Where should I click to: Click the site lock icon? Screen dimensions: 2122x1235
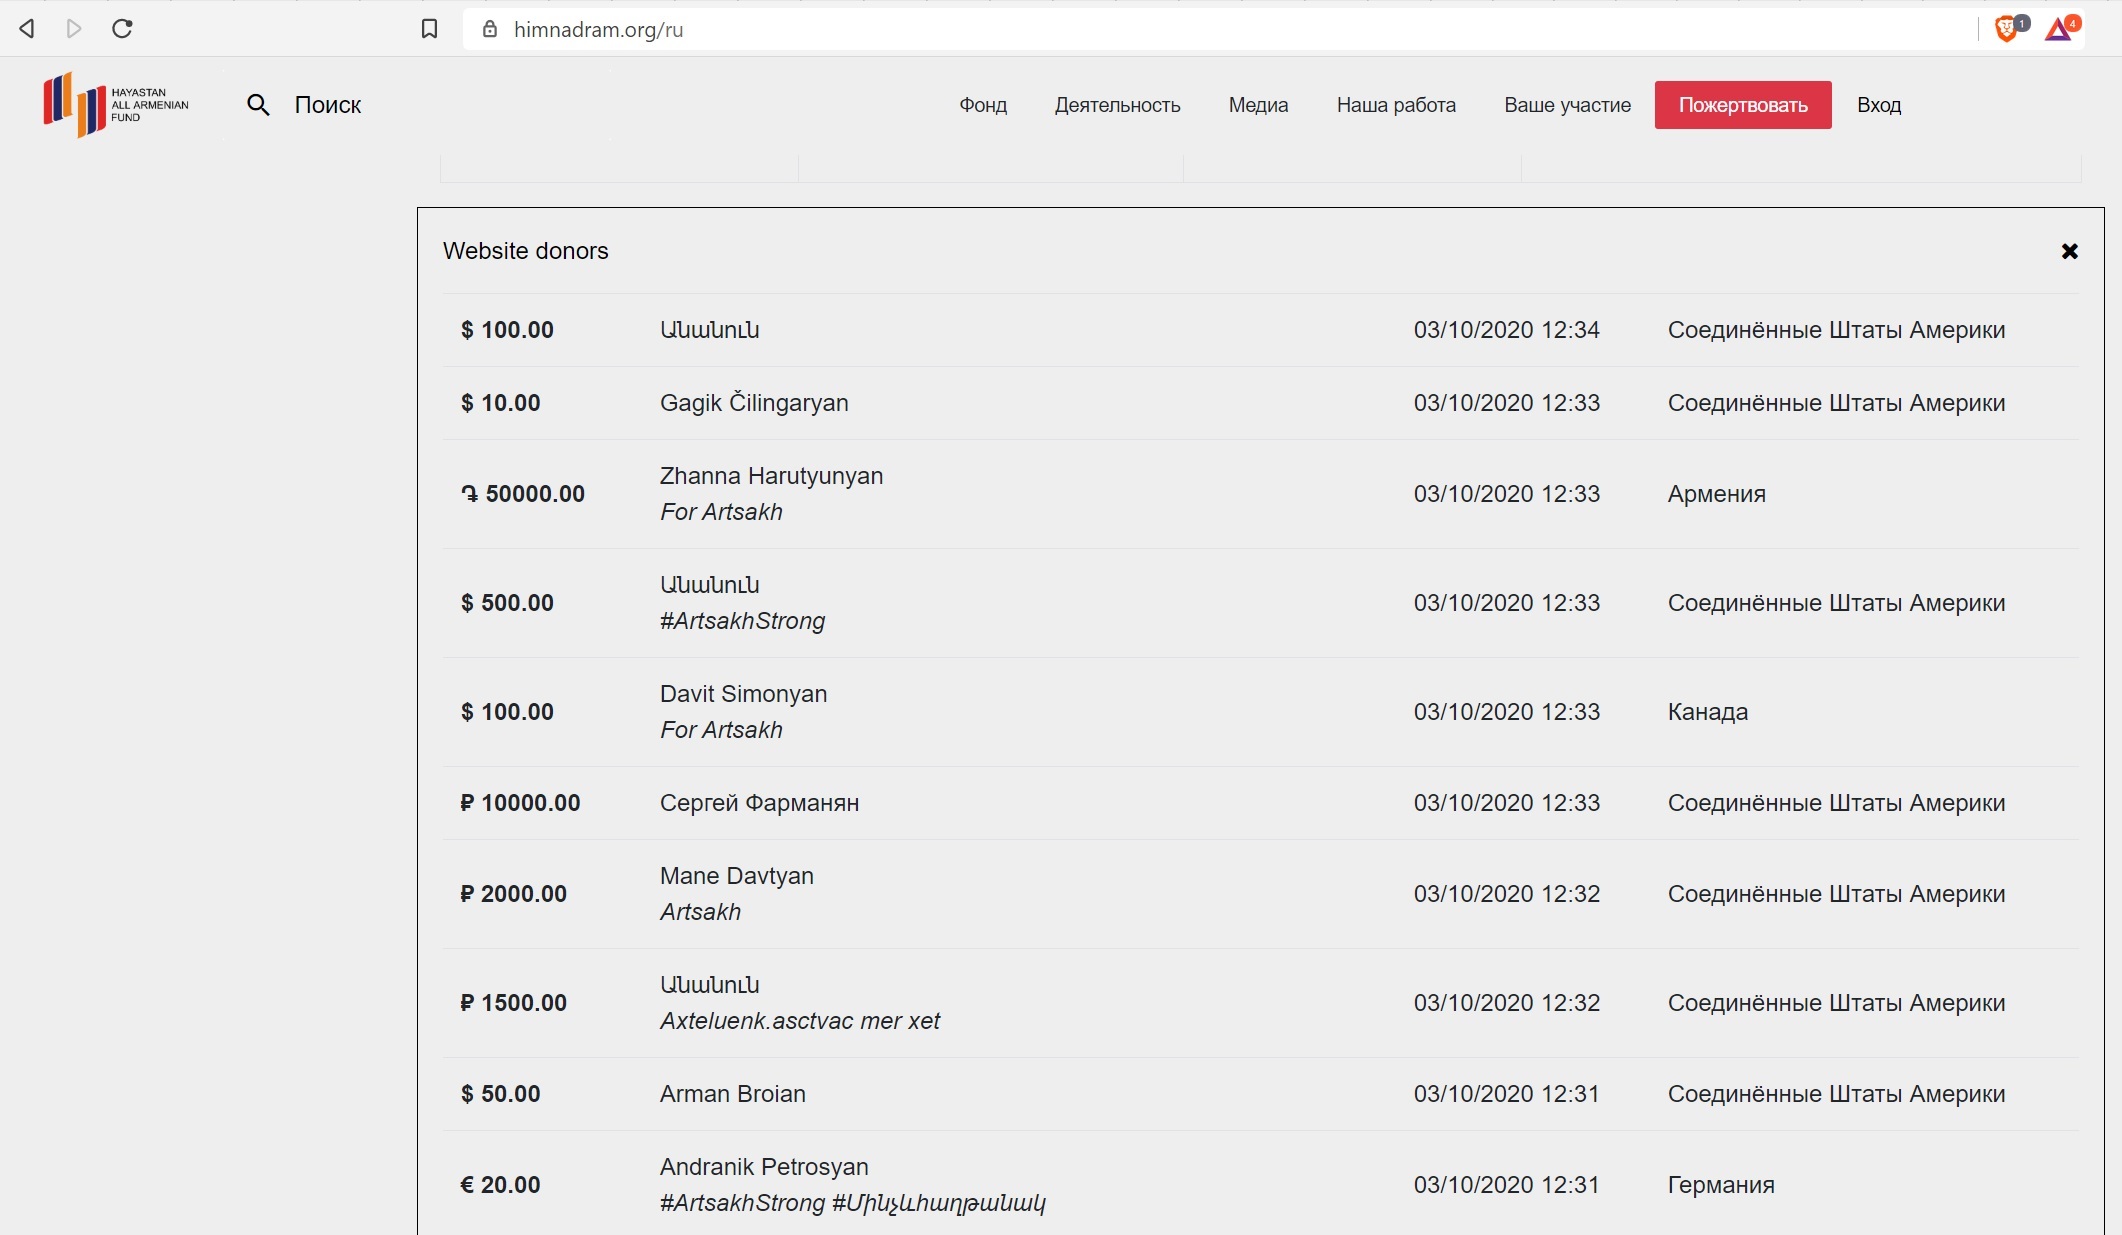click(x=490, y=29)
